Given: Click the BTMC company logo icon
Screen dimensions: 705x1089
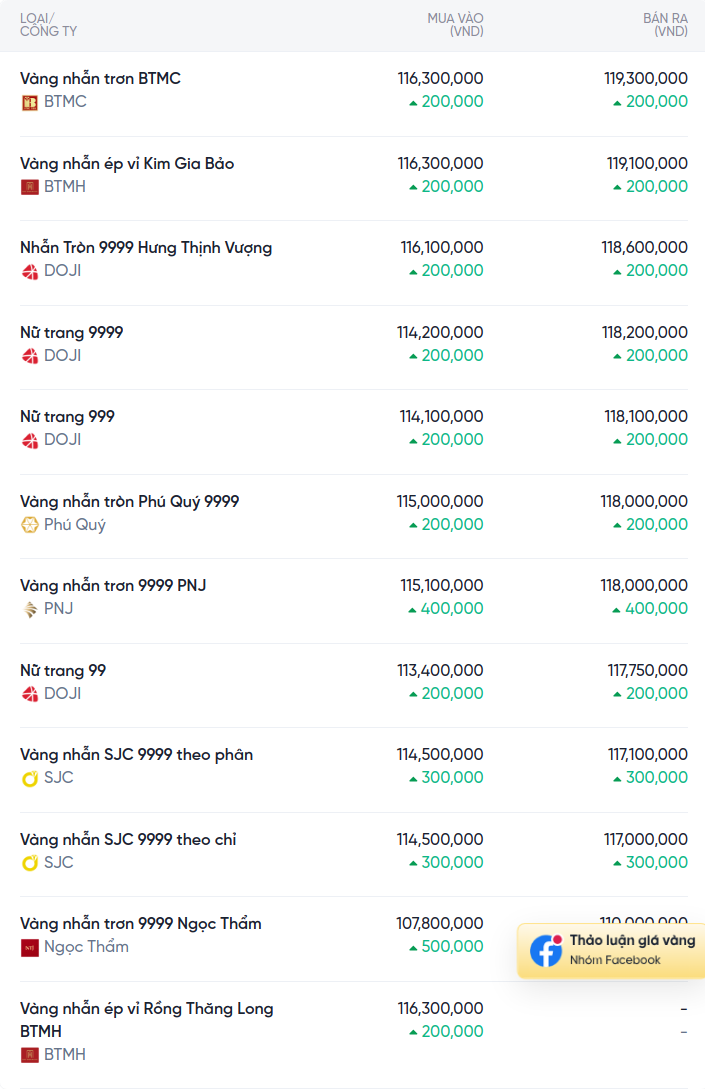Looking at the screenshot, I should point(29,103).
